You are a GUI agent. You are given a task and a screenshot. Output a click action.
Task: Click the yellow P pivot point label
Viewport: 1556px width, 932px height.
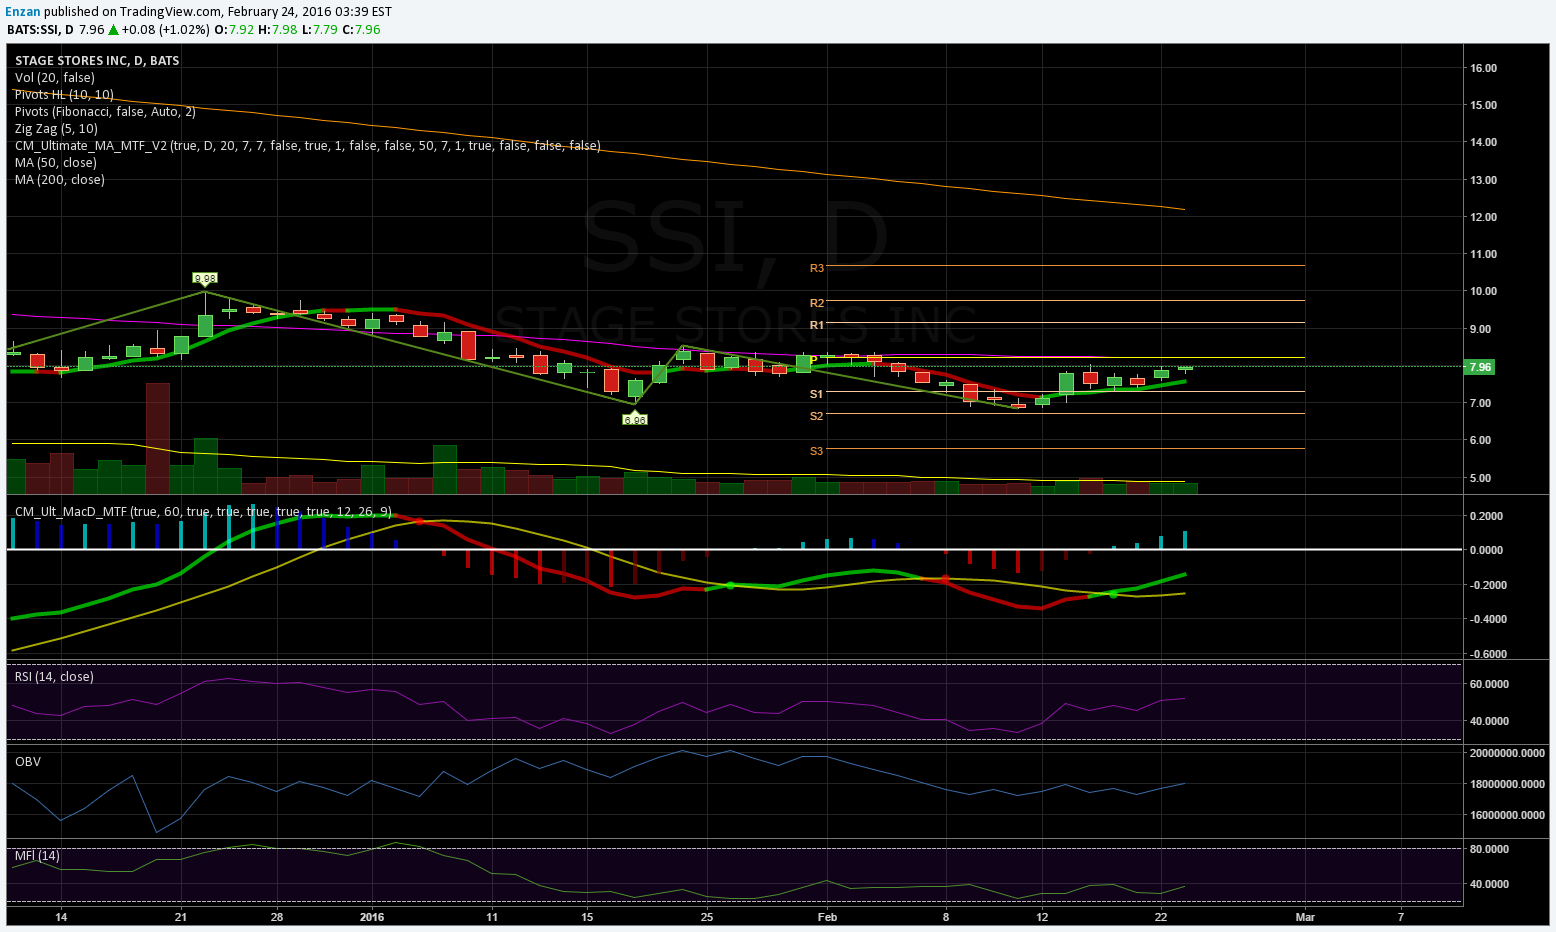(x=814, y=359)
